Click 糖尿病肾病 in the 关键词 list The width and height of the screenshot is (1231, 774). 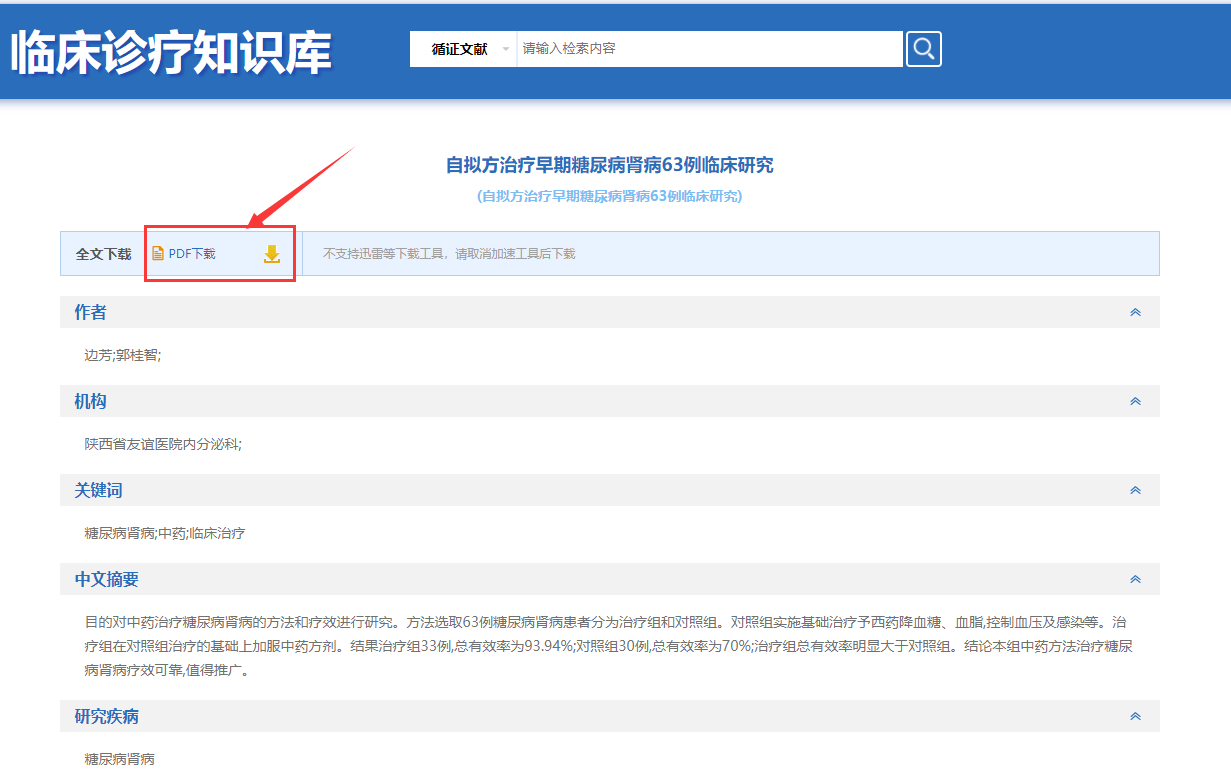(119, 533)
